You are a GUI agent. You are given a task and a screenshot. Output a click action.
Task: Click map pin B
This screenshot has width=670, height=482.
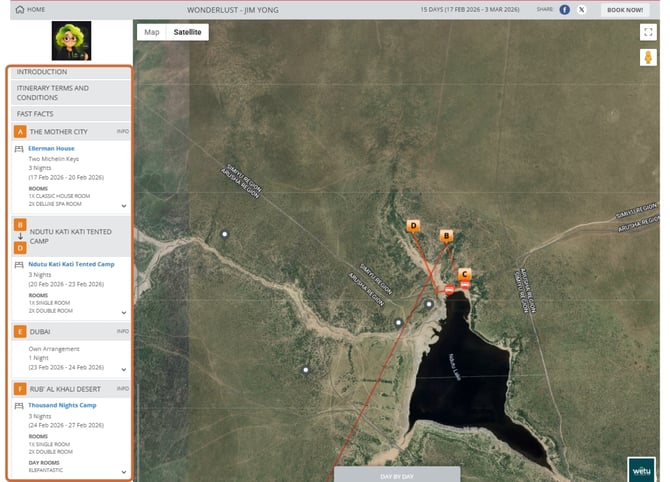coord(446,235)
